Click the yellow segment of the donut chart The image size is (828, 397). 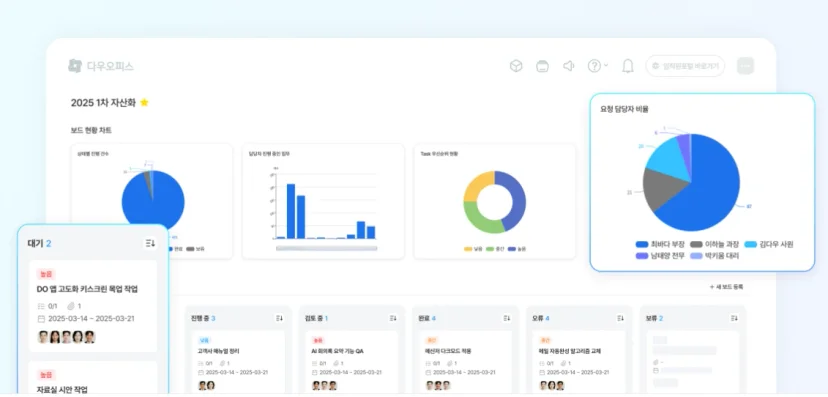[x=475, y=185]
